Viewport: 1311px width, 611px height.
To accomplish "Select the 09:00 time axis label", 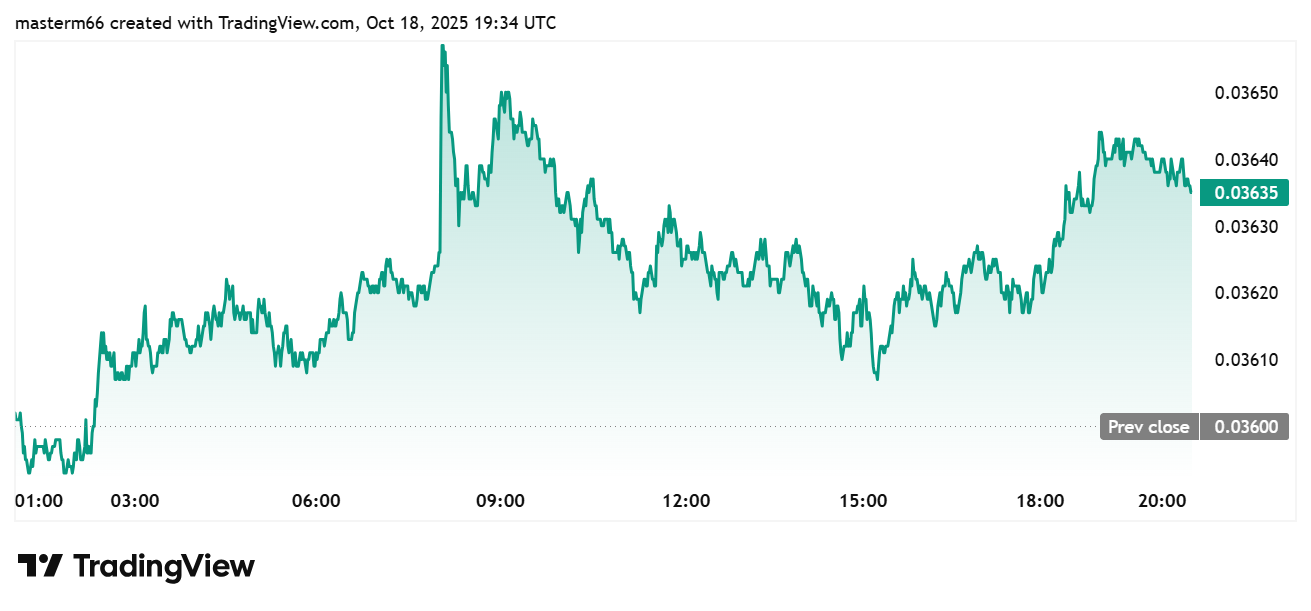I will tap(500, 500).
